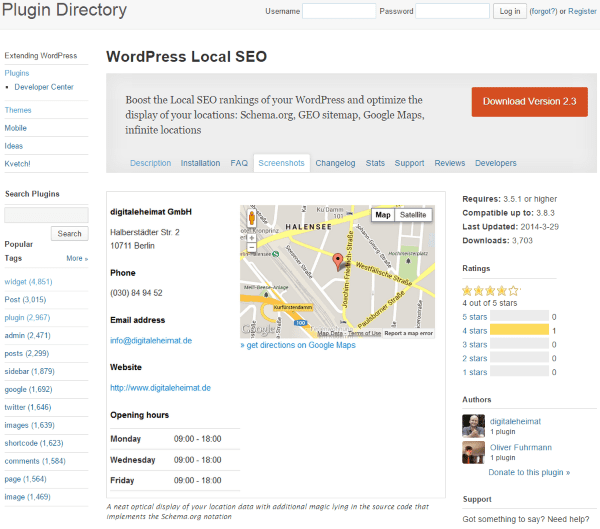Screen dimensions: 600x529
Task: Focus the Search Plugins text box
Action: pyautogui.click(x=46, y=215)
